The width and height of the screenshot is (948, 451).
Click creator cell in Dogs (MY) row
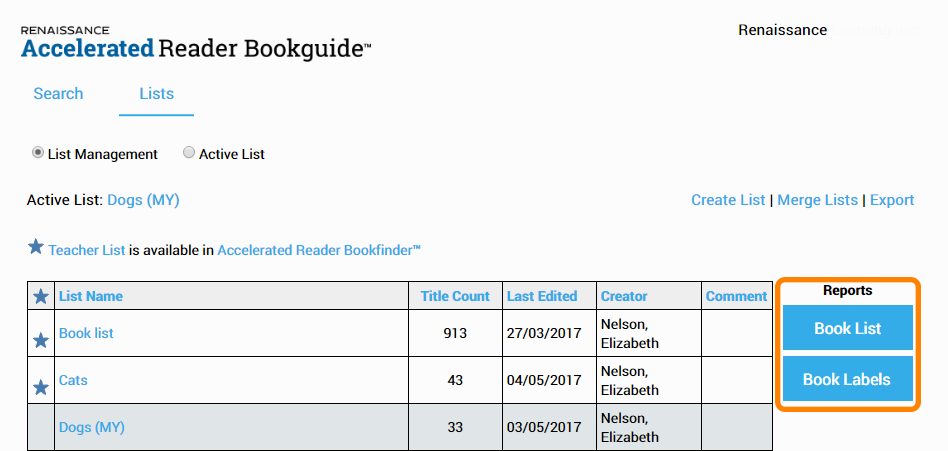point(649,427)
